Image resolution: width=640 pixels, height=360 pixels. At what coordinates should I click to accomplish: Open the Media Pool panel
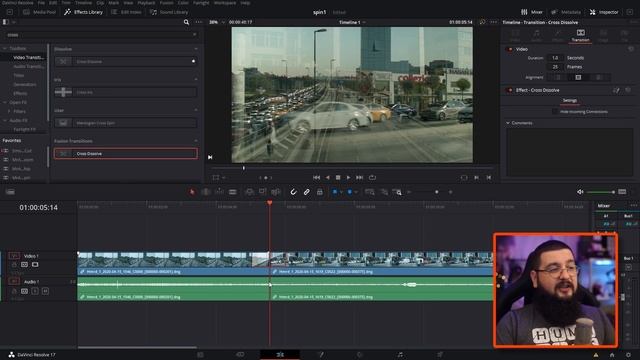click(40, 12)
